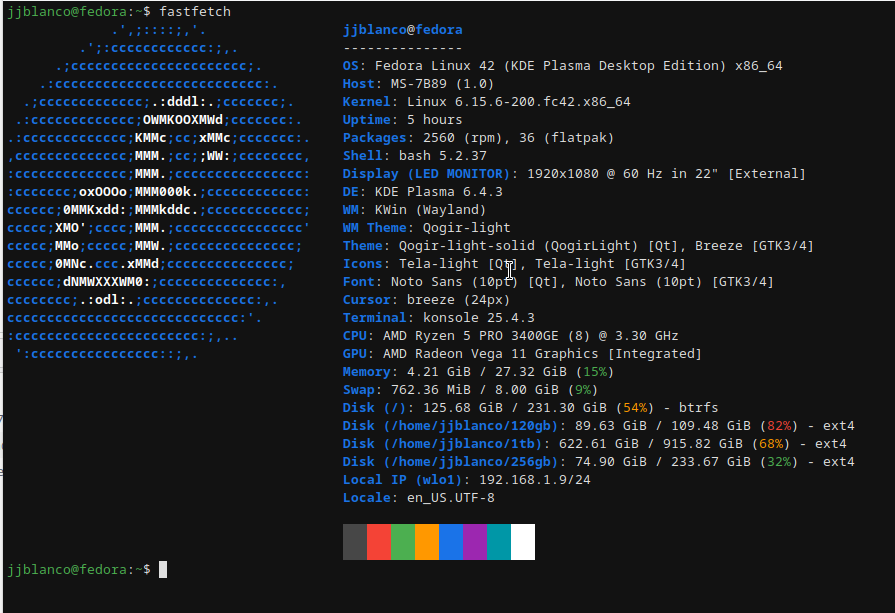This screenshot has width=895, height=613.
Task: Click the Display 1920x1080 line
Action: point(574,174)
